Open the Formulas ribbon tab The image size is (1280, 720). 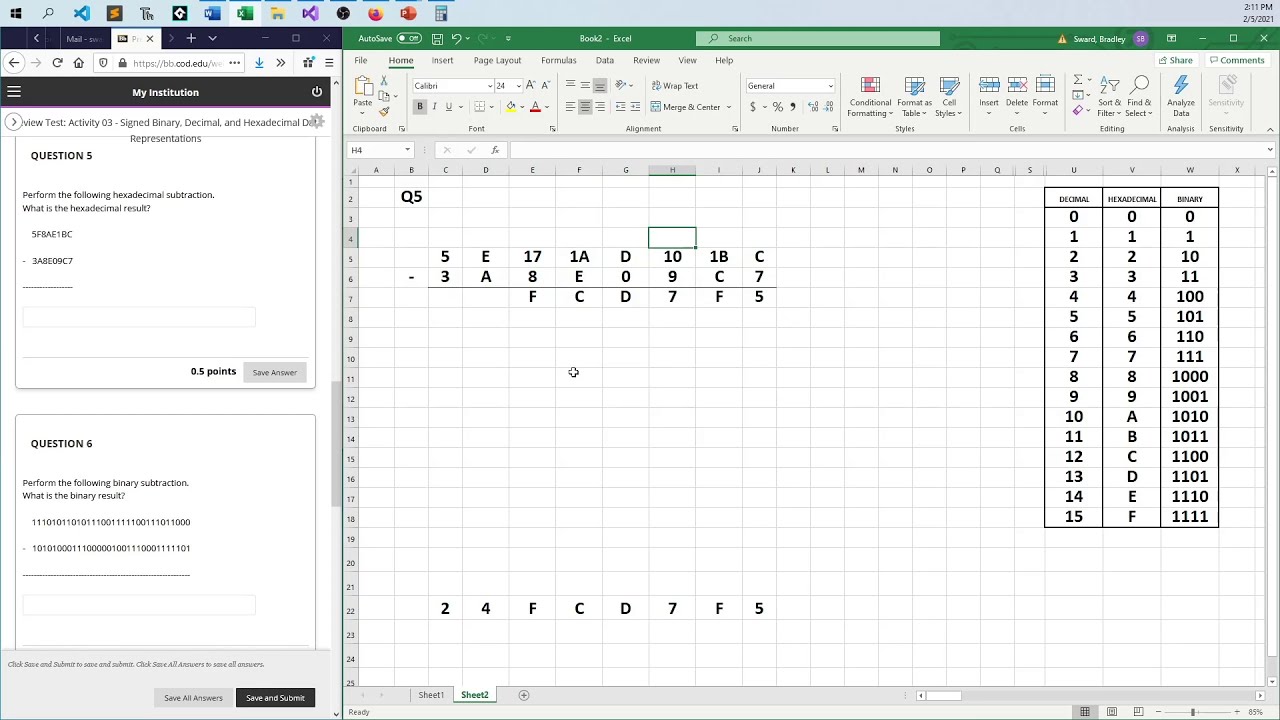coord(558,60)
